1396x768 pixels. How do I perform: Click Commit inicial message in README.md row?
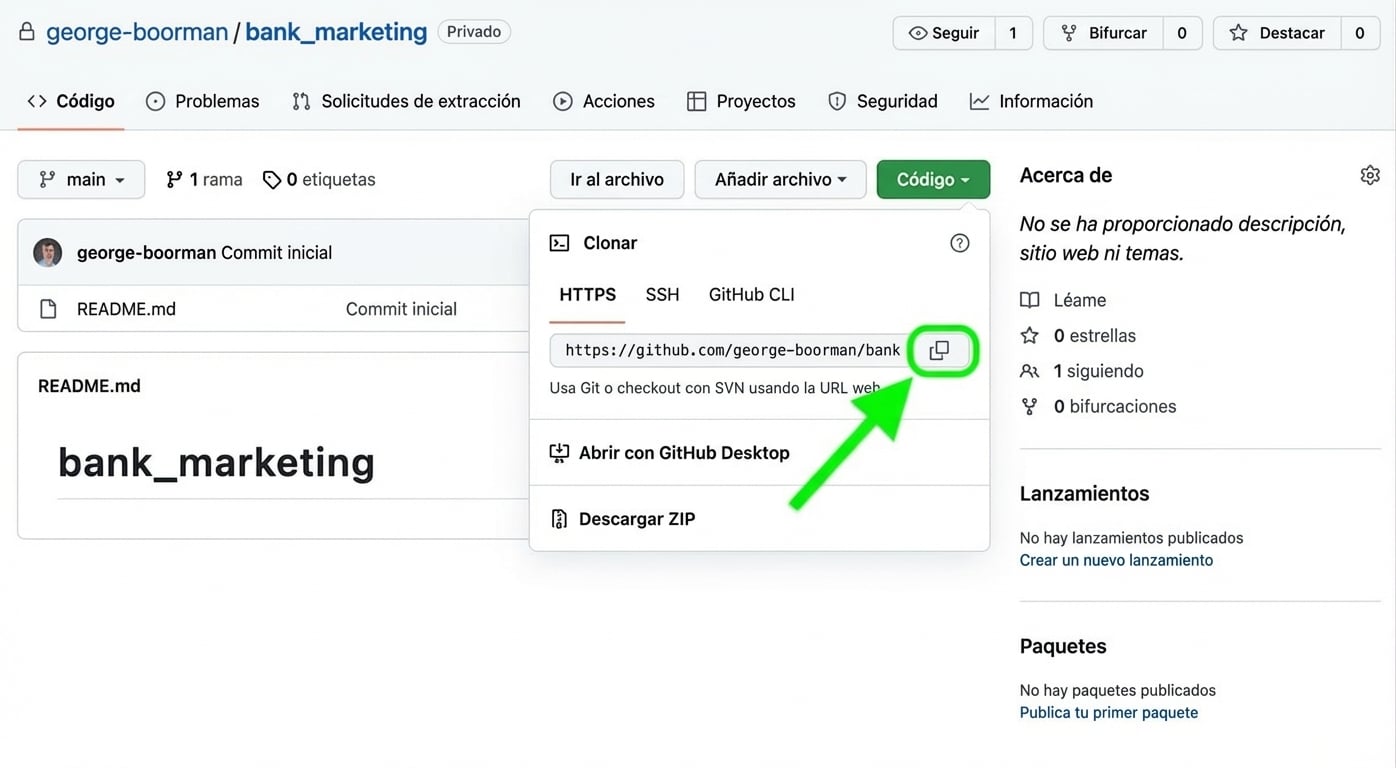click(401, 309)
